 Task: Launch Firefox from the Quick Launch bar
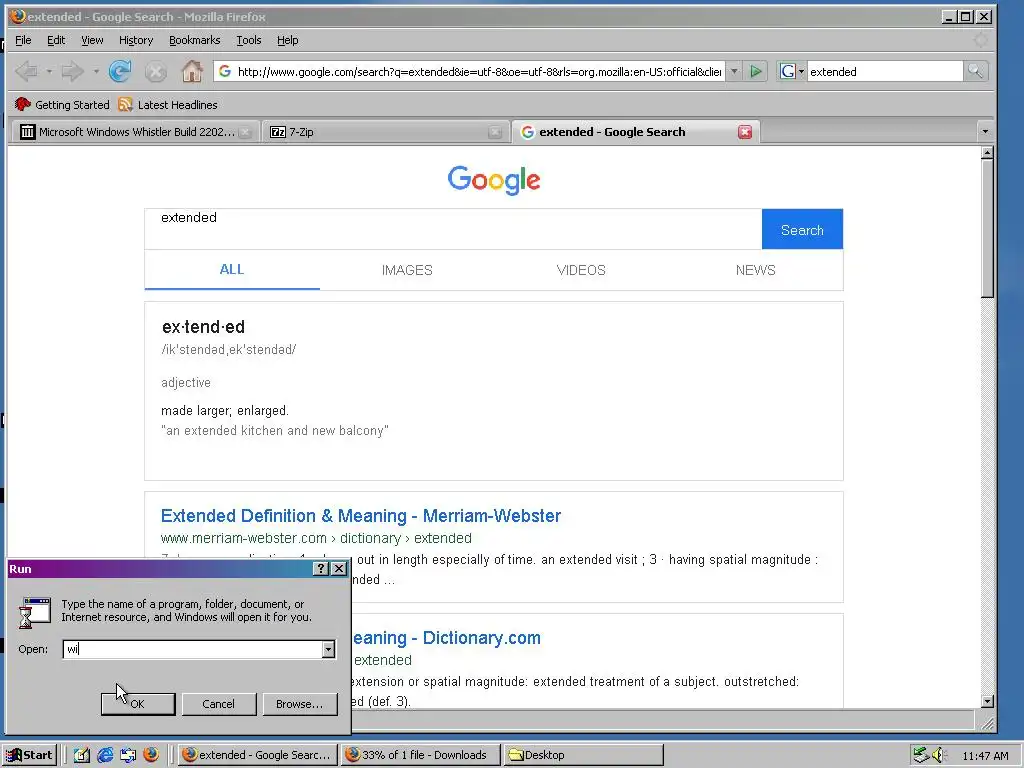151,755
